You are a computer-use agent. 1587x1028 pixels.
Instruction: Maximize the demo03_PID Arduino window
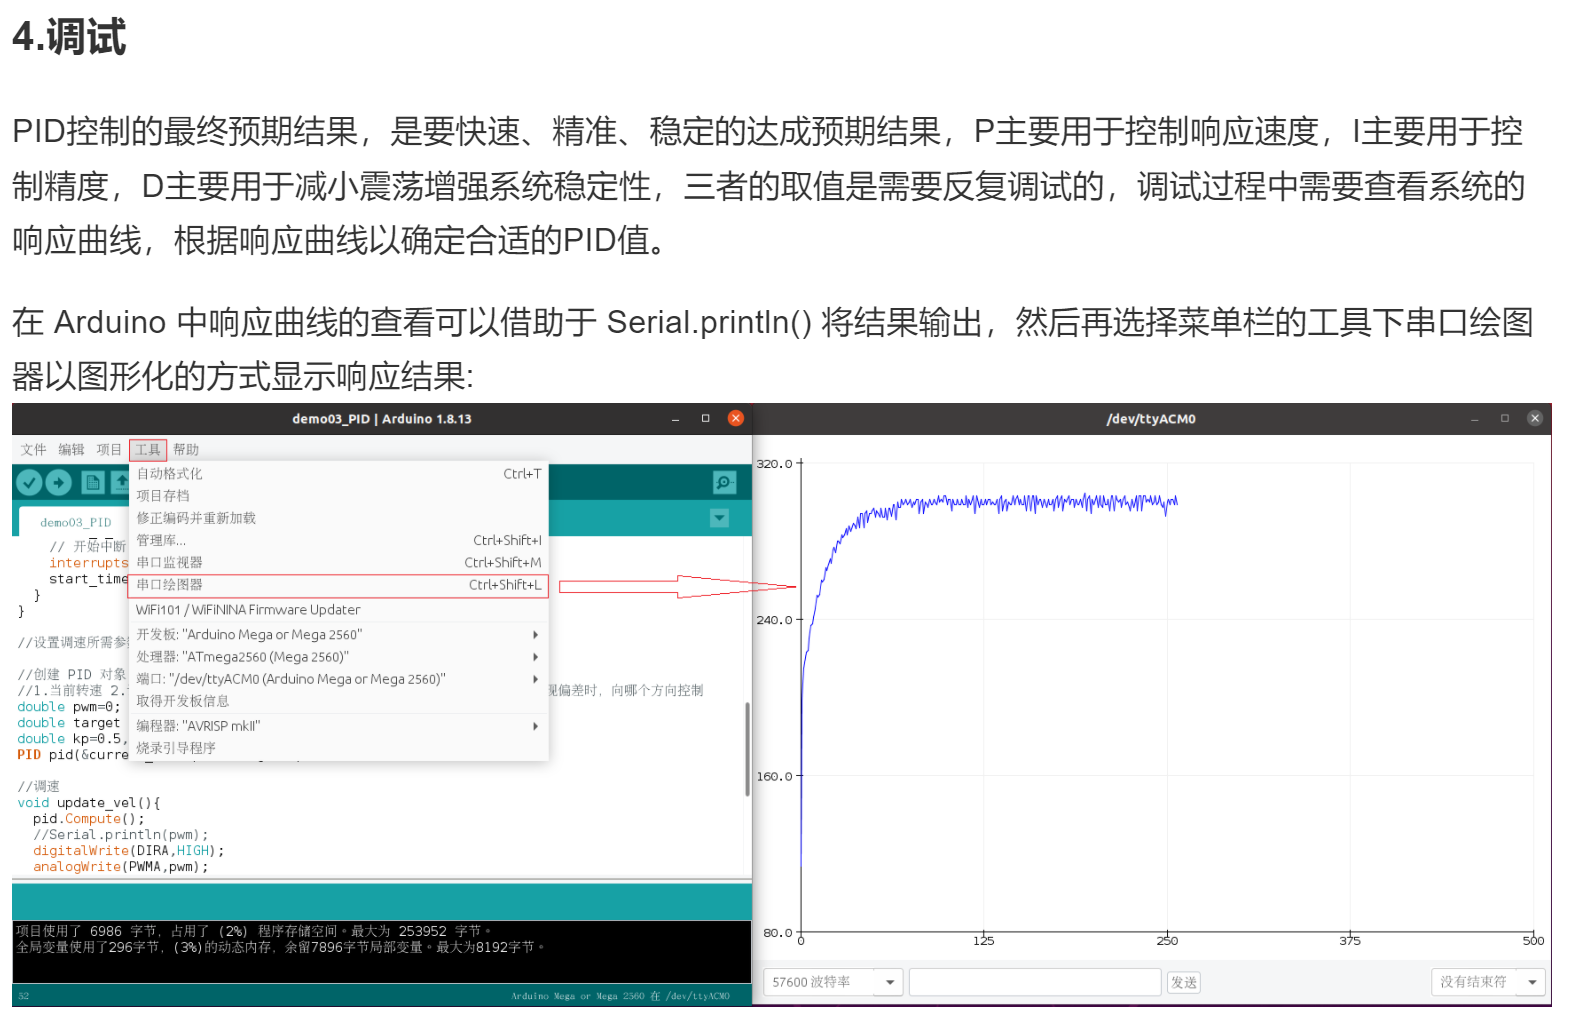click(x=706, y=419)
